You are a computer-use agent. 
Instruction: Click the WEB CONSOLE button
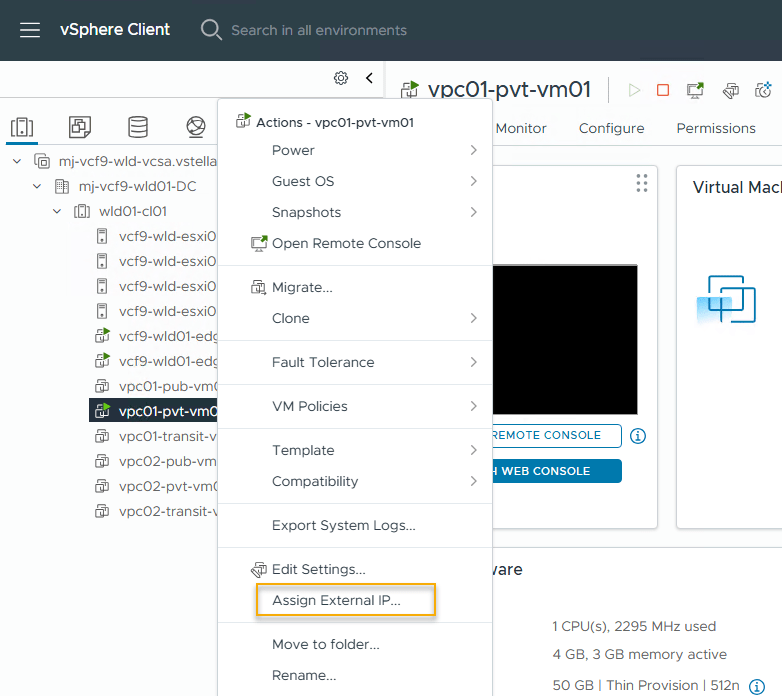[557, 471]
